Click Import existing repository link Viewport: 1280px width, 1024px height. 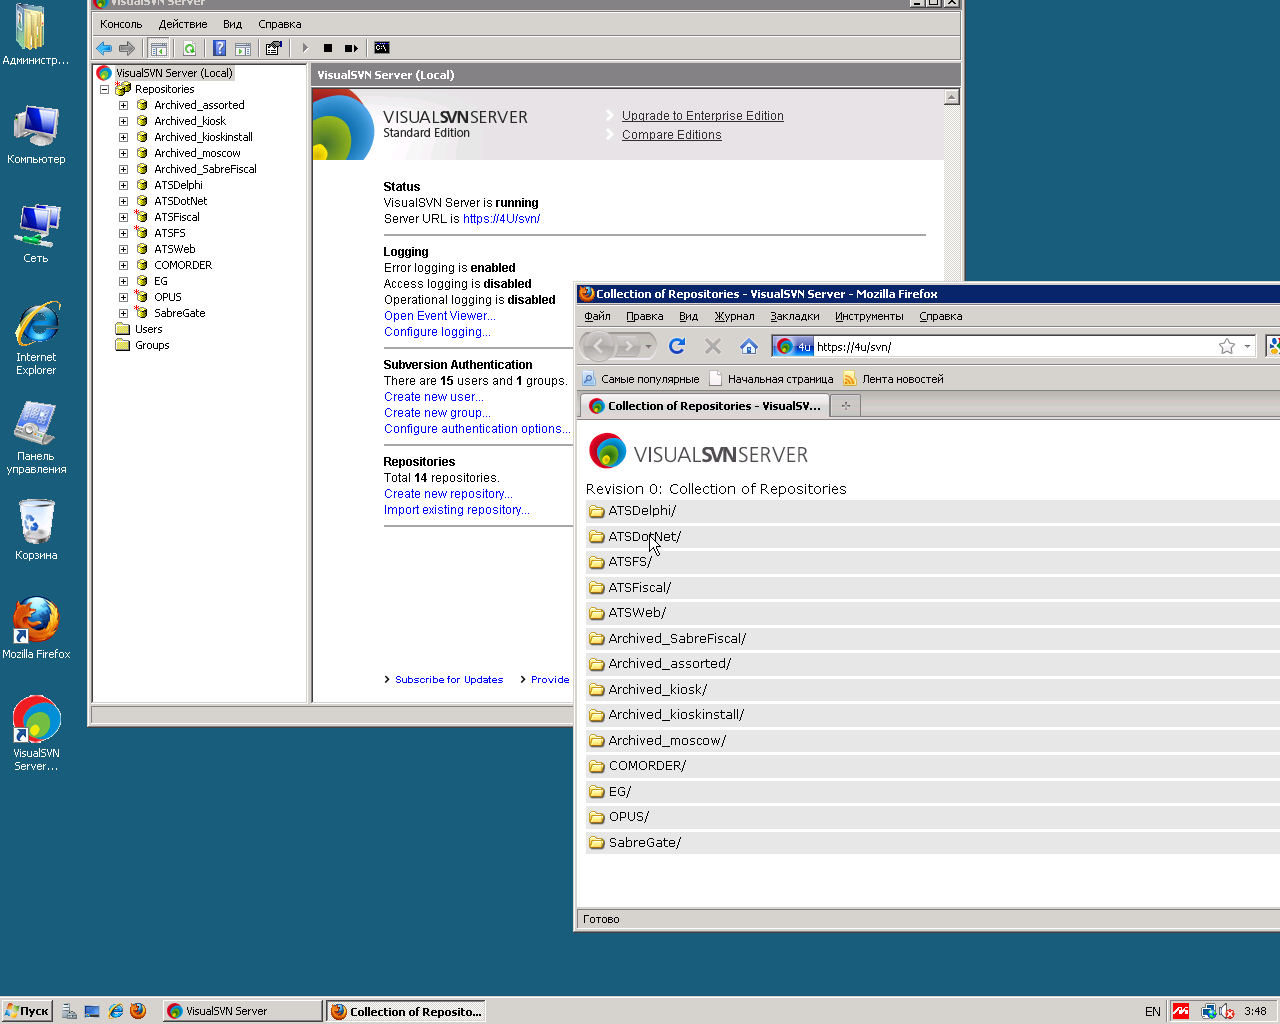pos(457,510)
